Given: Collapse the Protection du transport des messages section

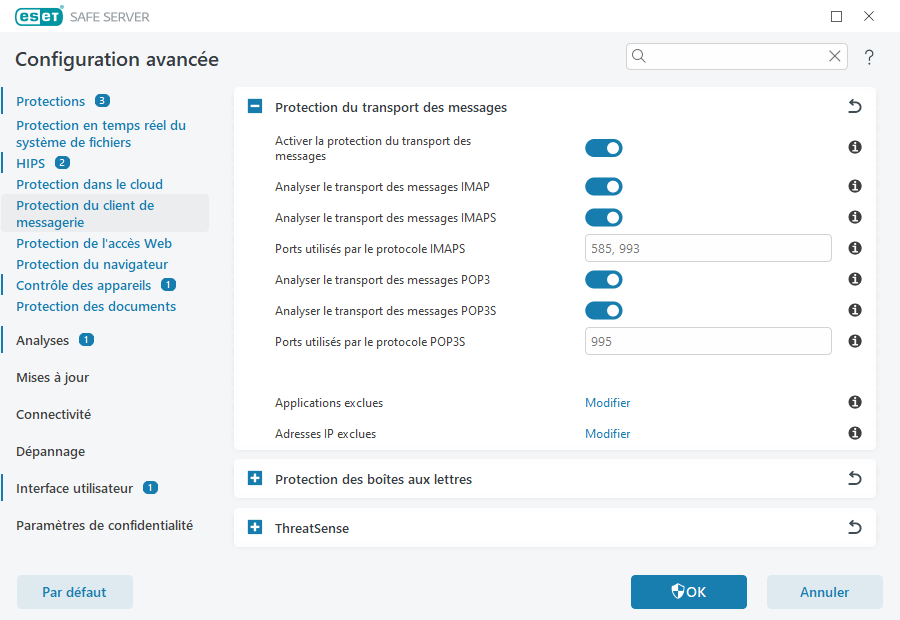Looking at the screenshot, I should tap(254, 105).
